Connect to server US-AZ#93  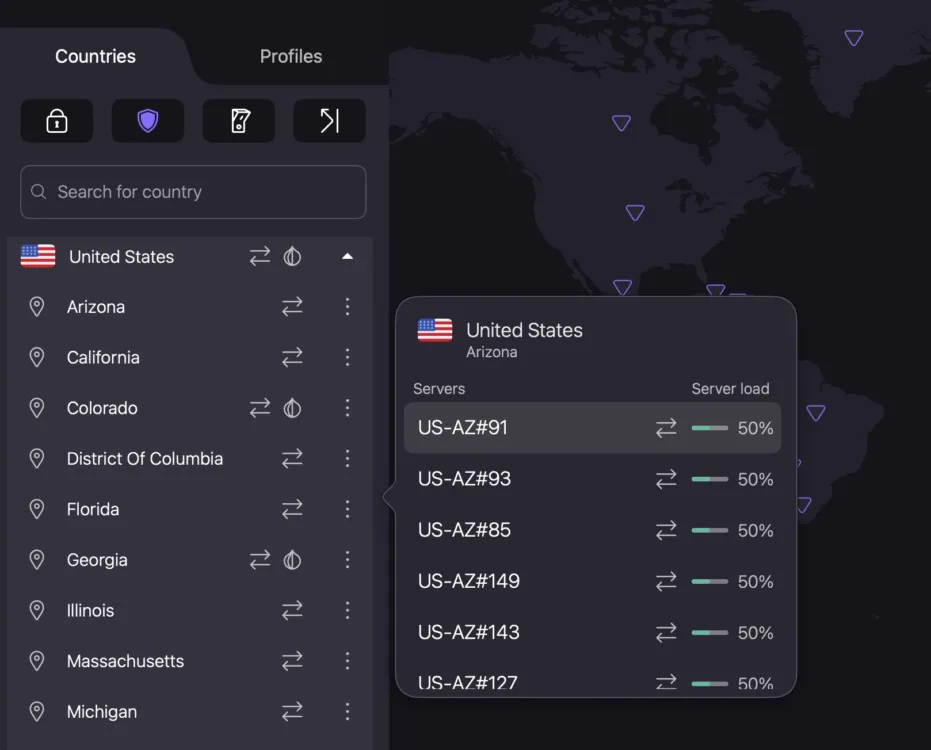[592, 479]
